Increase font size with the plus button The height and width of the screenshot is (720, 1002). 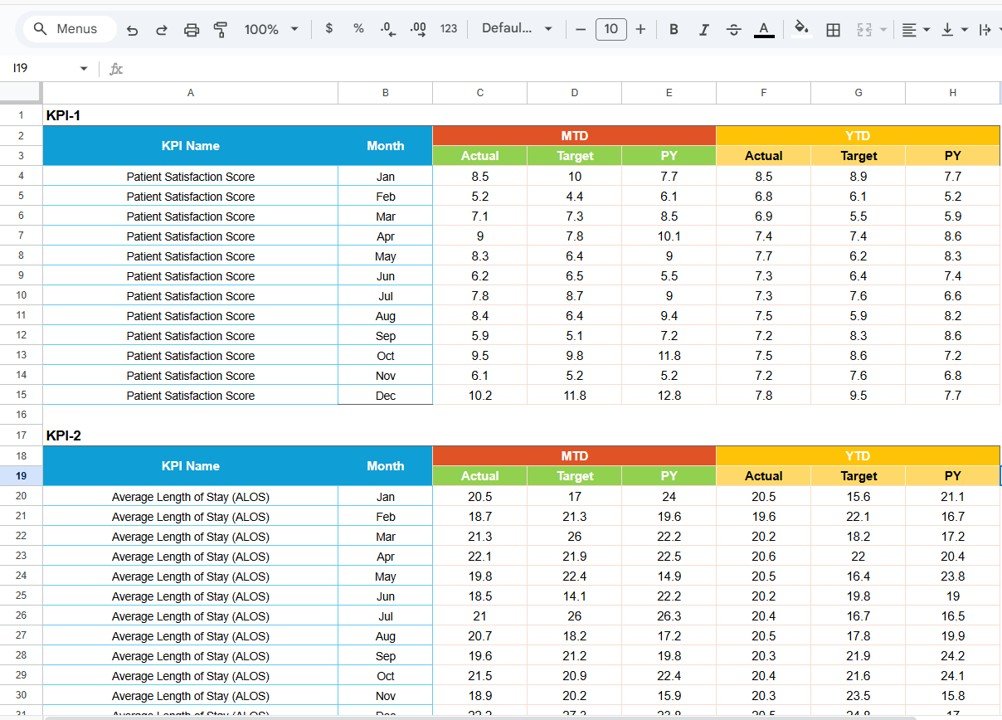[x=640, y=29]
